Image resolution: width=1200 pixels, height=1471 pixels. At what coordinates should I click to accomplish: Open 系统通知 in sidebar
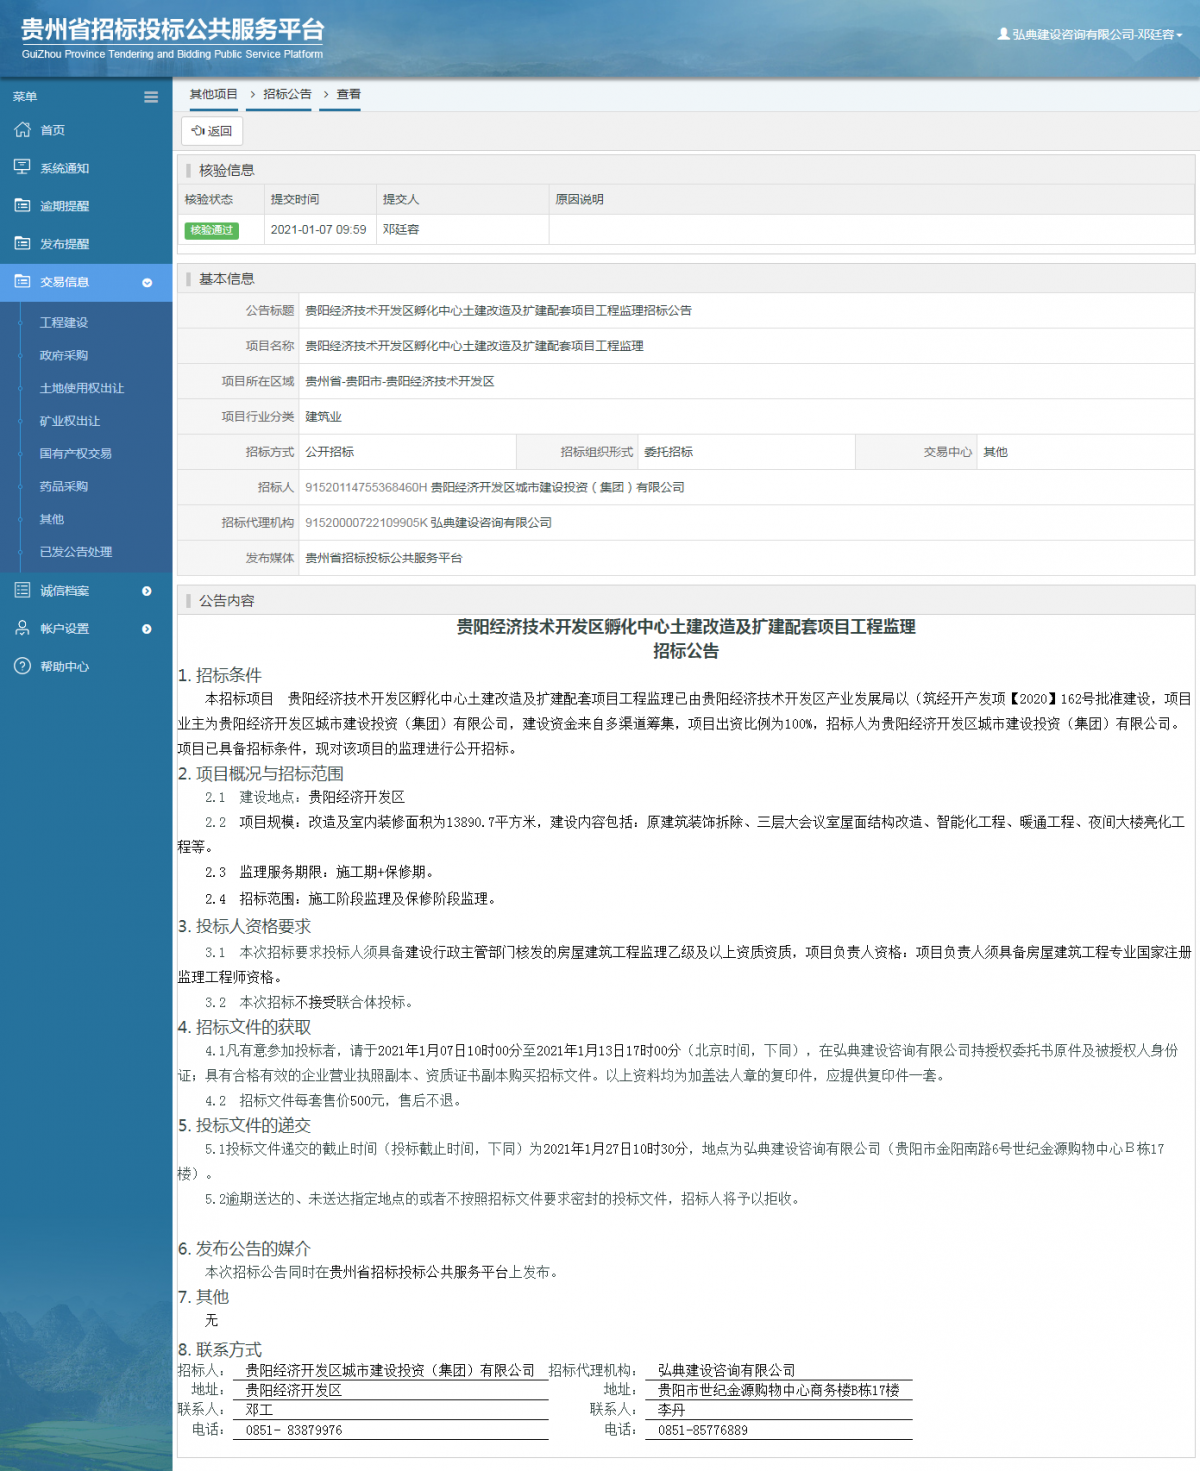tap(65, 168)
